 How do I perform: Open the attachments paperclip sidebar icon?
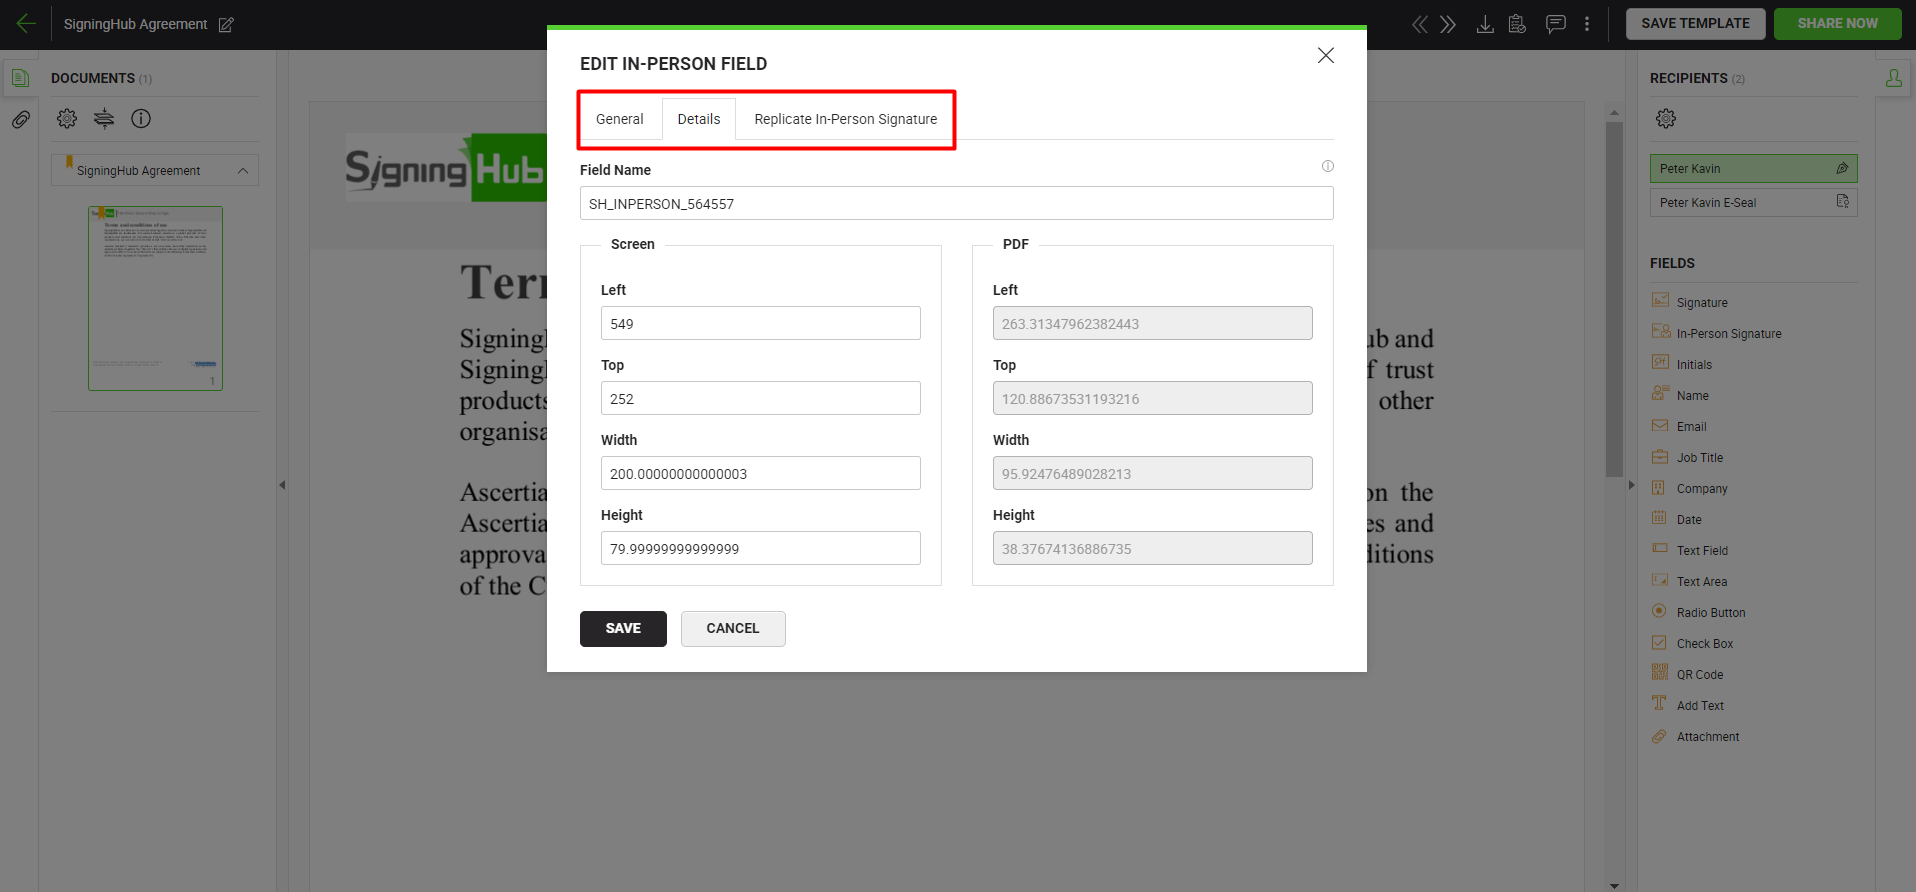20,120
